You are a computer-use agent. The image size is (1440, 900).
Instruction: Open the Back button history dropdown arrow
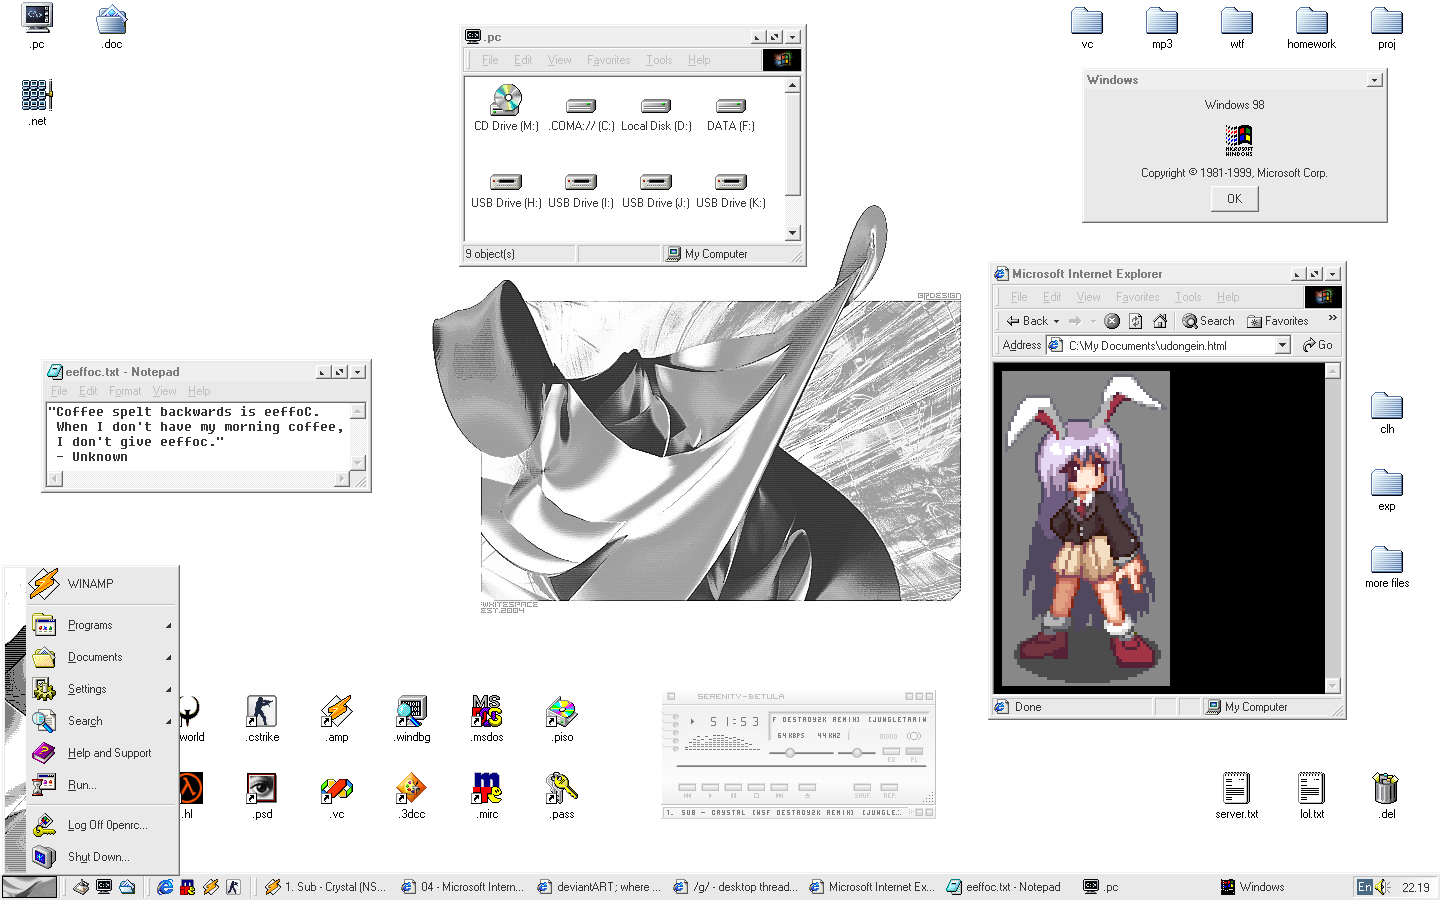click(x=1056, y=322)
